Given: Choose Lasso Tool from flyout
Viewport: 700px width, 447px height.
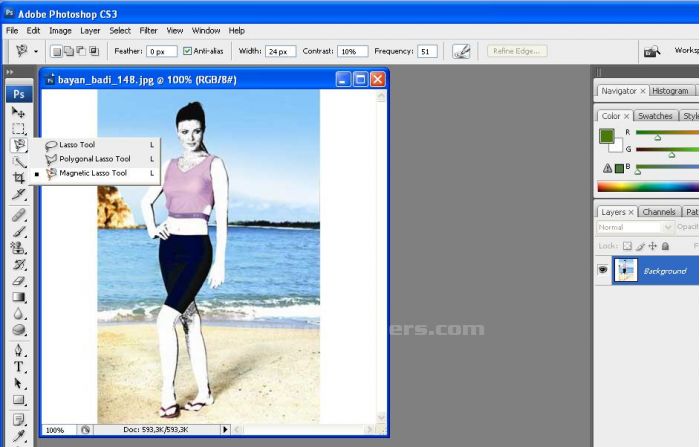Looking at the screenshot, I should pyautogui.click(x=95, y=145).
